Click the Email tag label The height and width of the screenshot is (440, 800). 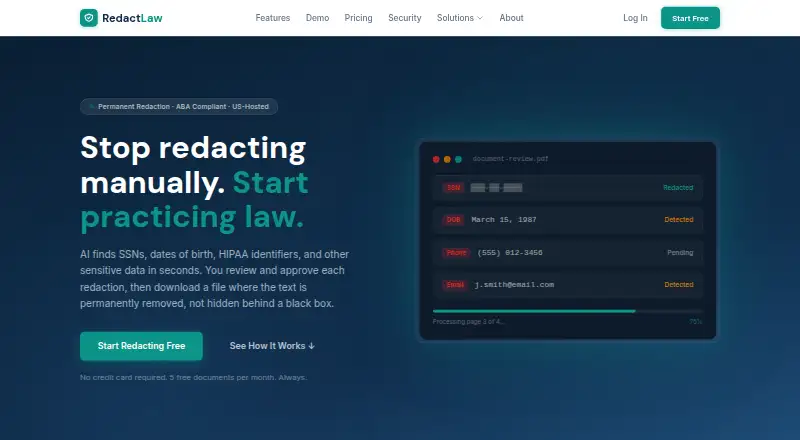(455, 285)
